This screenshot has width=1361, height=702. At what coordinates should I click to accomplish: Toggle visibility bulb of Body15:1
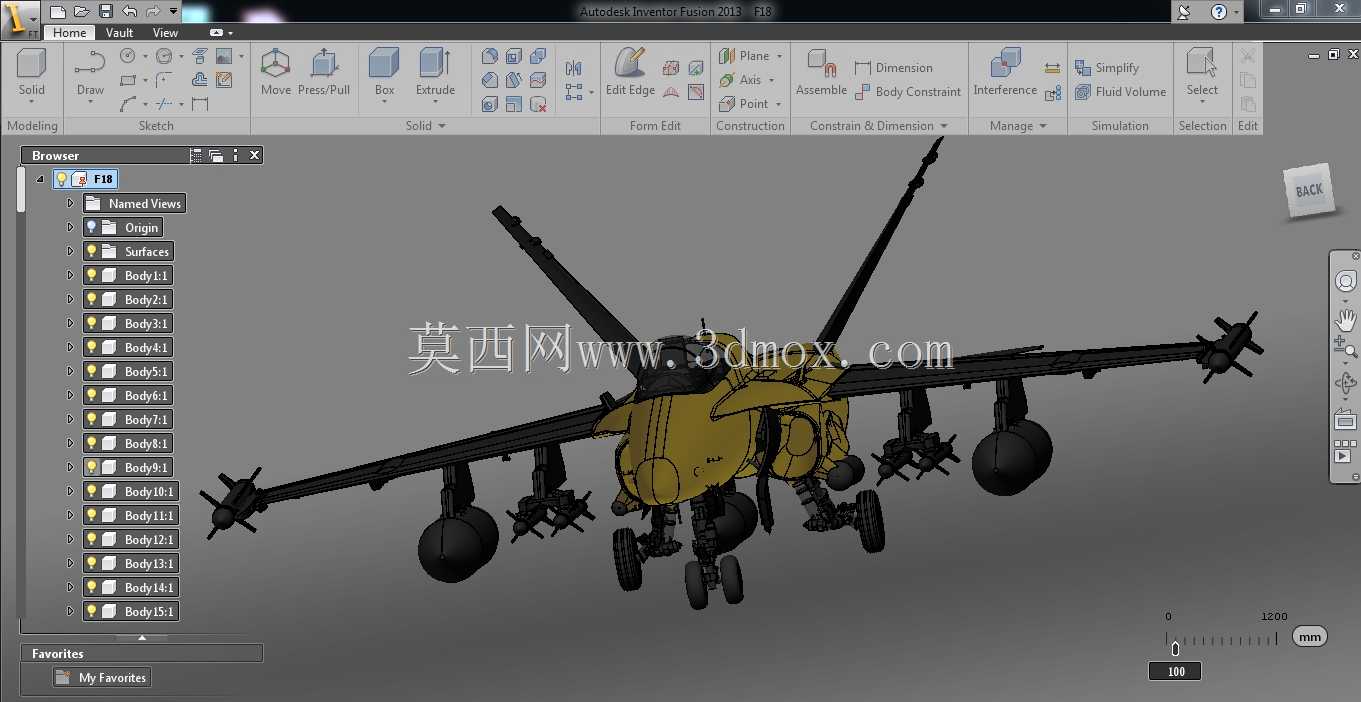91,611
